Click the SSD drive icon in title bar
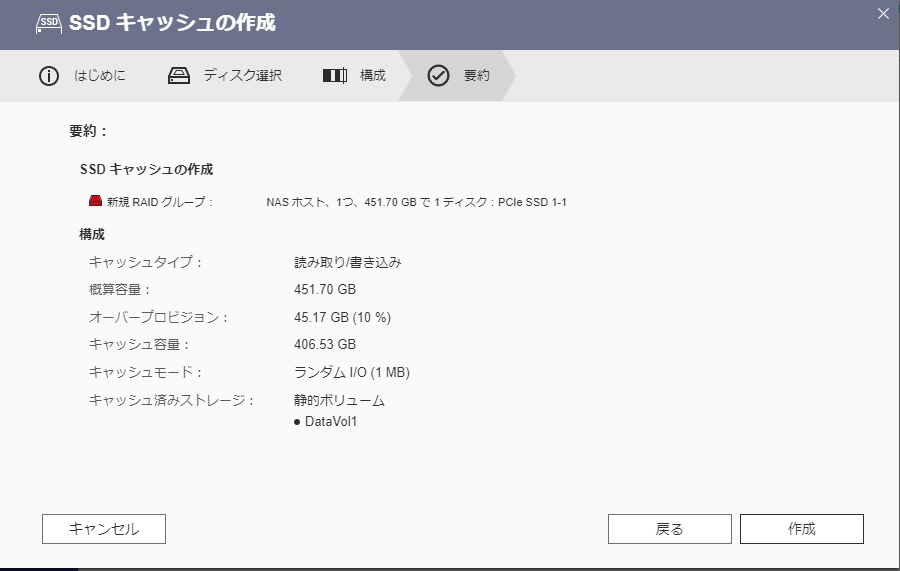This screenshot has width=900, height=571. point(47,22)
